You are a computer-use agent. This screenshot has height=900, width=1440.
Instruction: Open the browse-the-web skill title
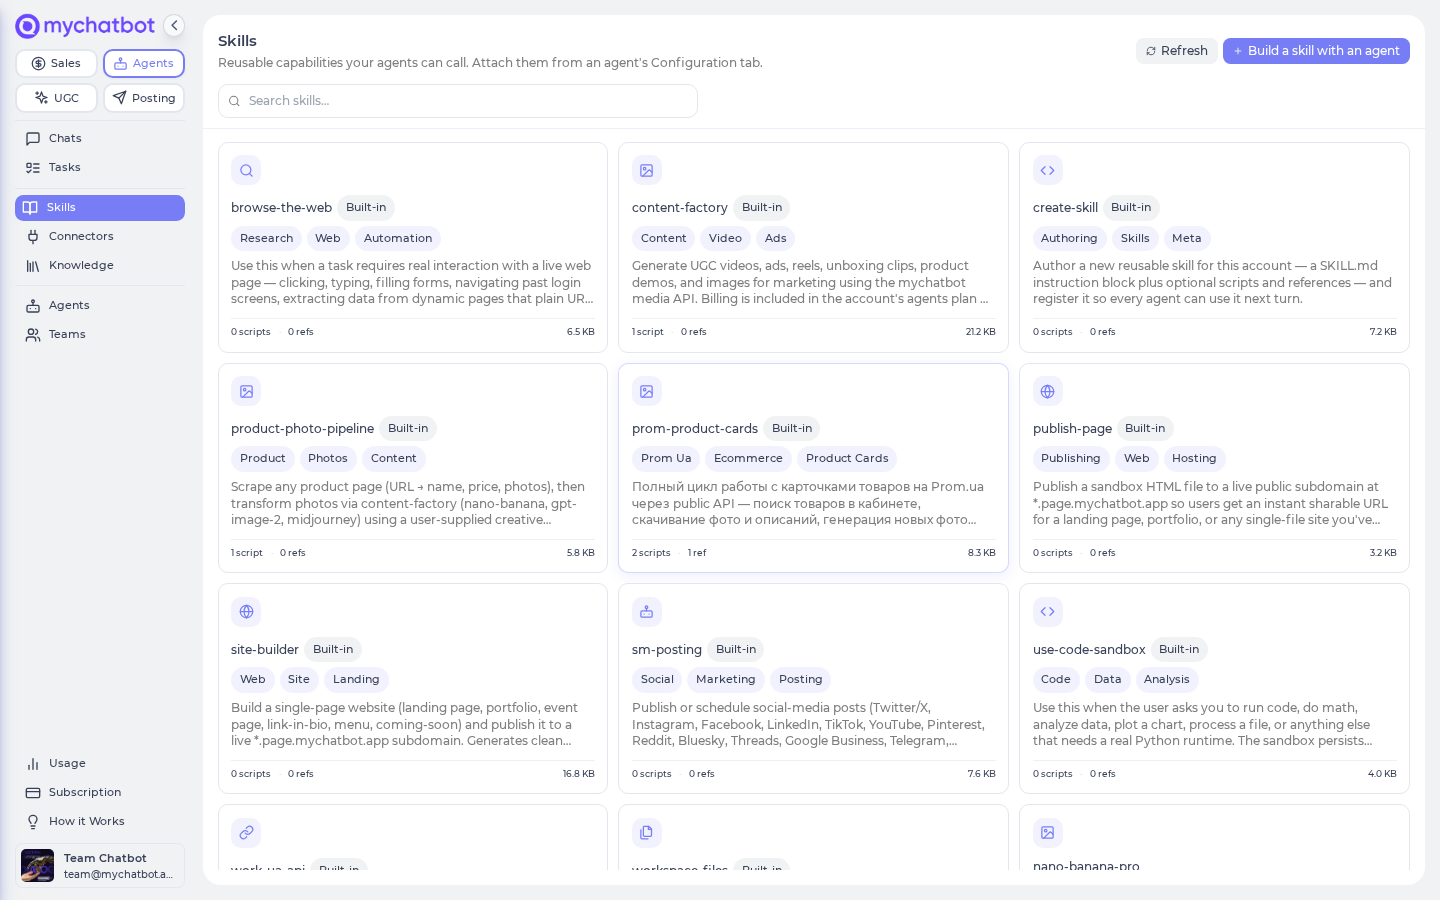click(281, 208)
